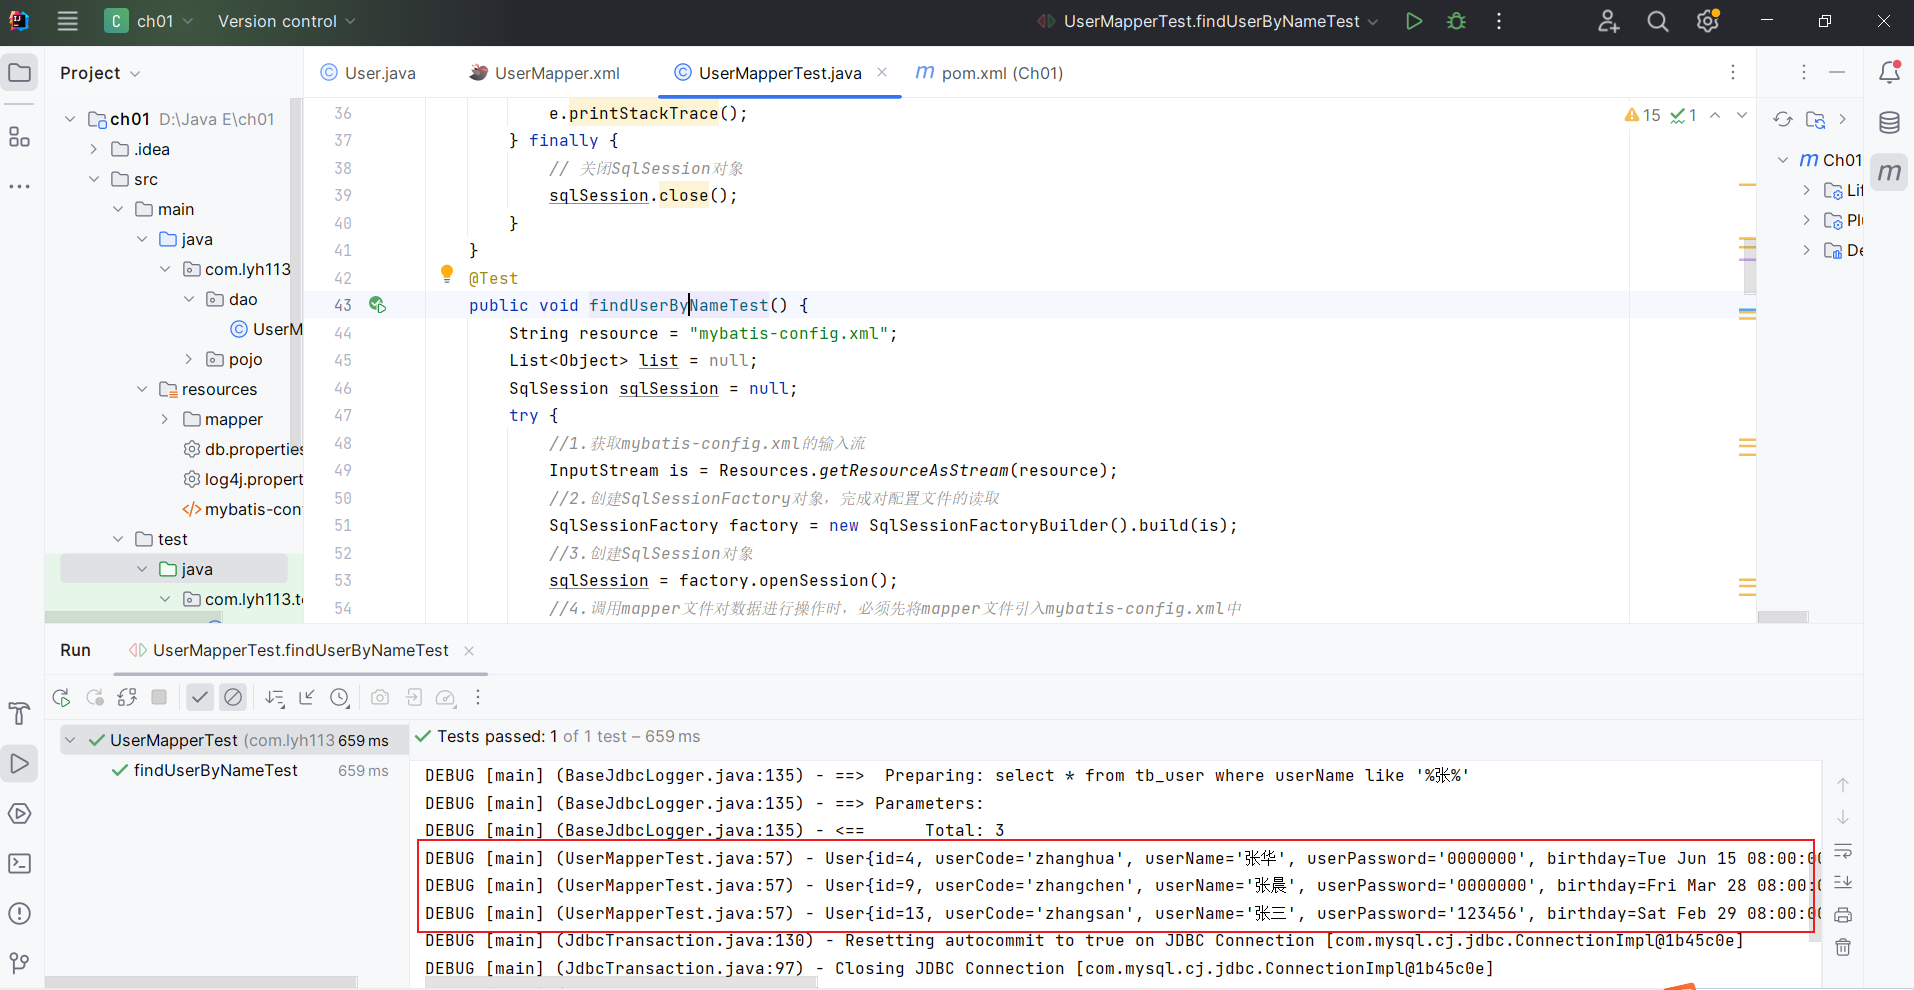This screenshot has width=1914, height=990.
Task: Open the Git version control tool window
Action: pyautogui.click(x=19, y=963)
